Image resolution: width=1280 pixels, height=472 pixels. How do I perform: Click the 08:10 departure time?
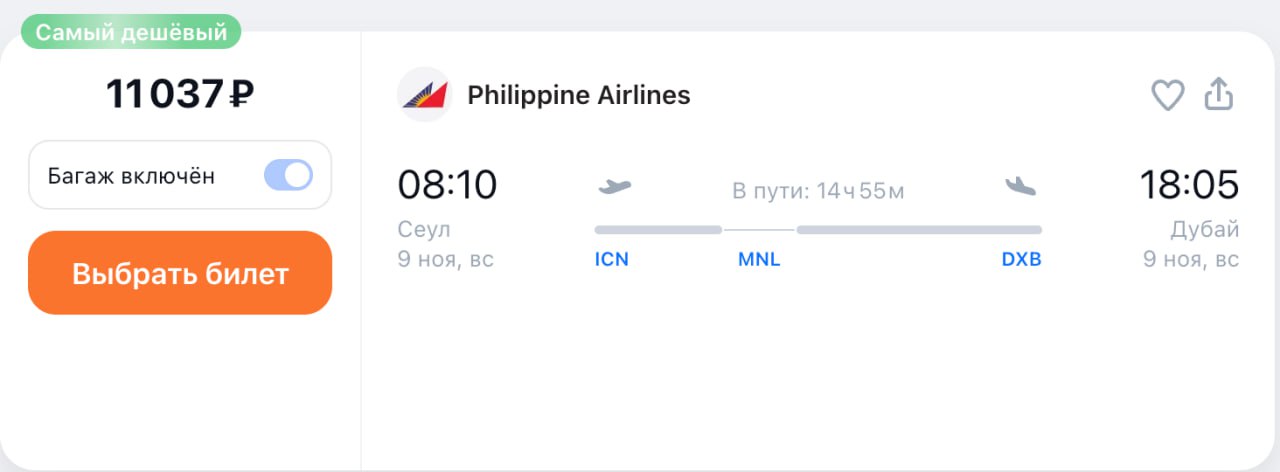click(x=447, y=185)
